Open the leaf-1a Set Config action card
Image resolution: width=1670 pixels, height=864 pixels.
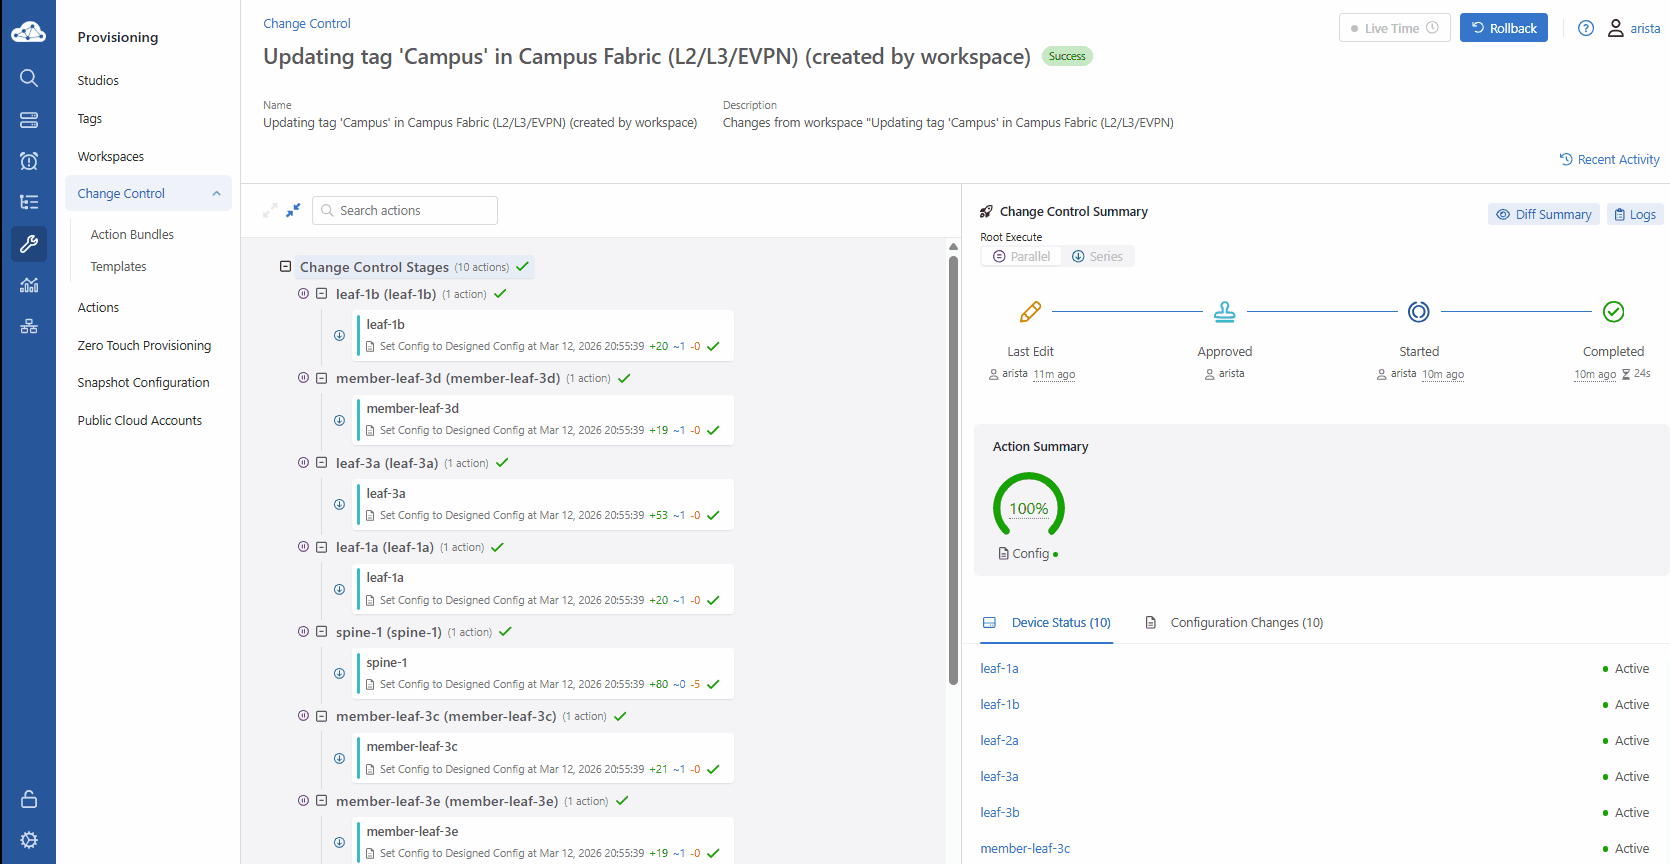545,588
